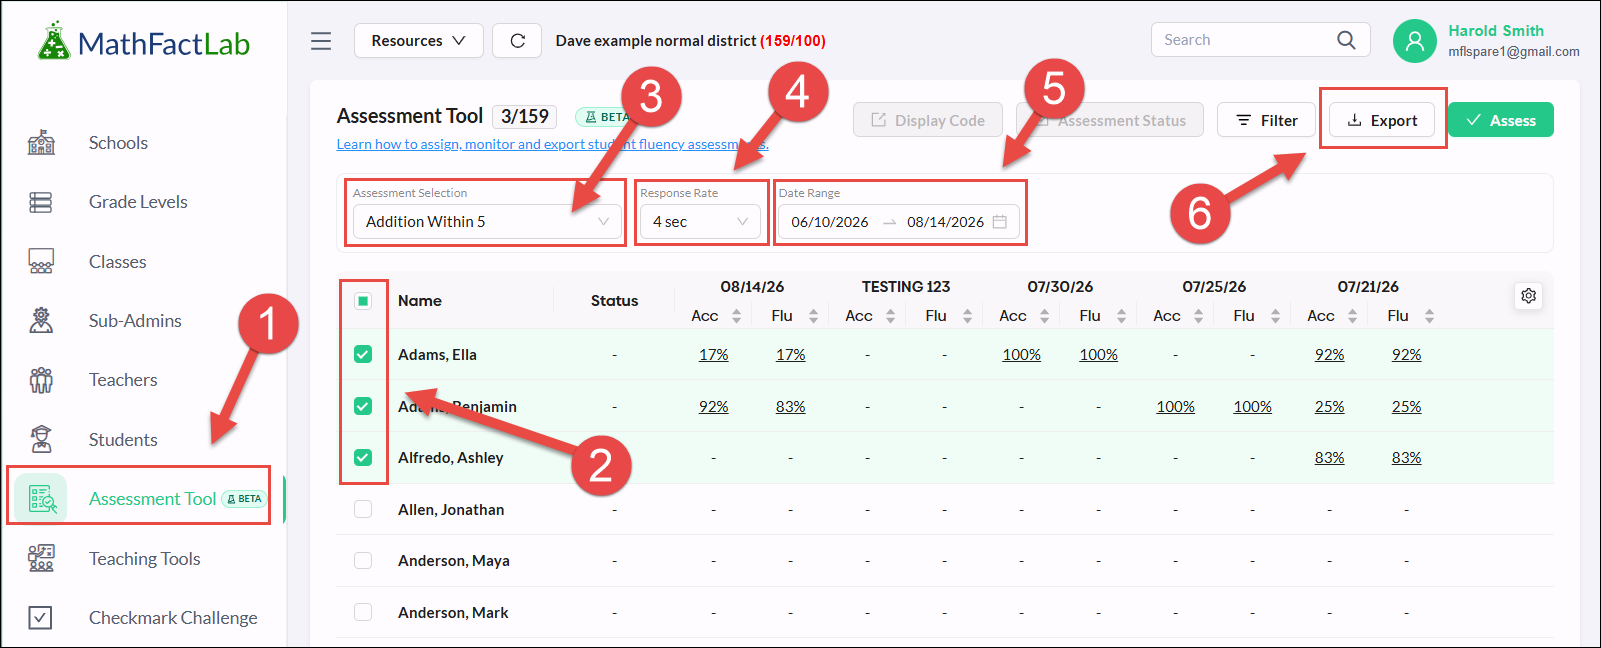Uncheck the Adams, Ella checkbox
Image resolution: width=1601 pixels, height=648 pixels.
coord(363,354)
